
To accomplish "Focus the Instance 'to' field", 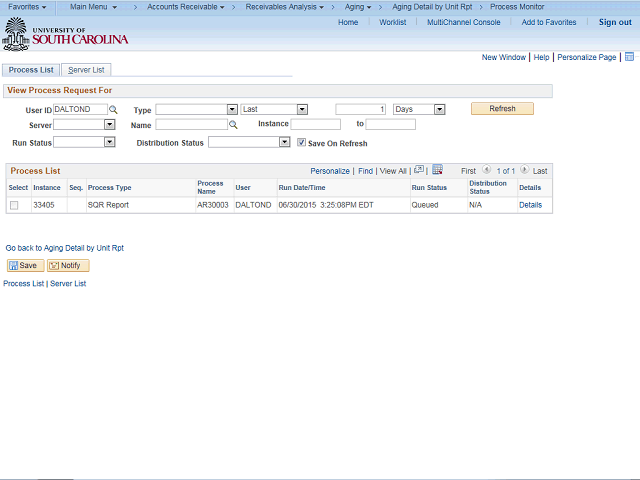I will click(x=391, y=124).
